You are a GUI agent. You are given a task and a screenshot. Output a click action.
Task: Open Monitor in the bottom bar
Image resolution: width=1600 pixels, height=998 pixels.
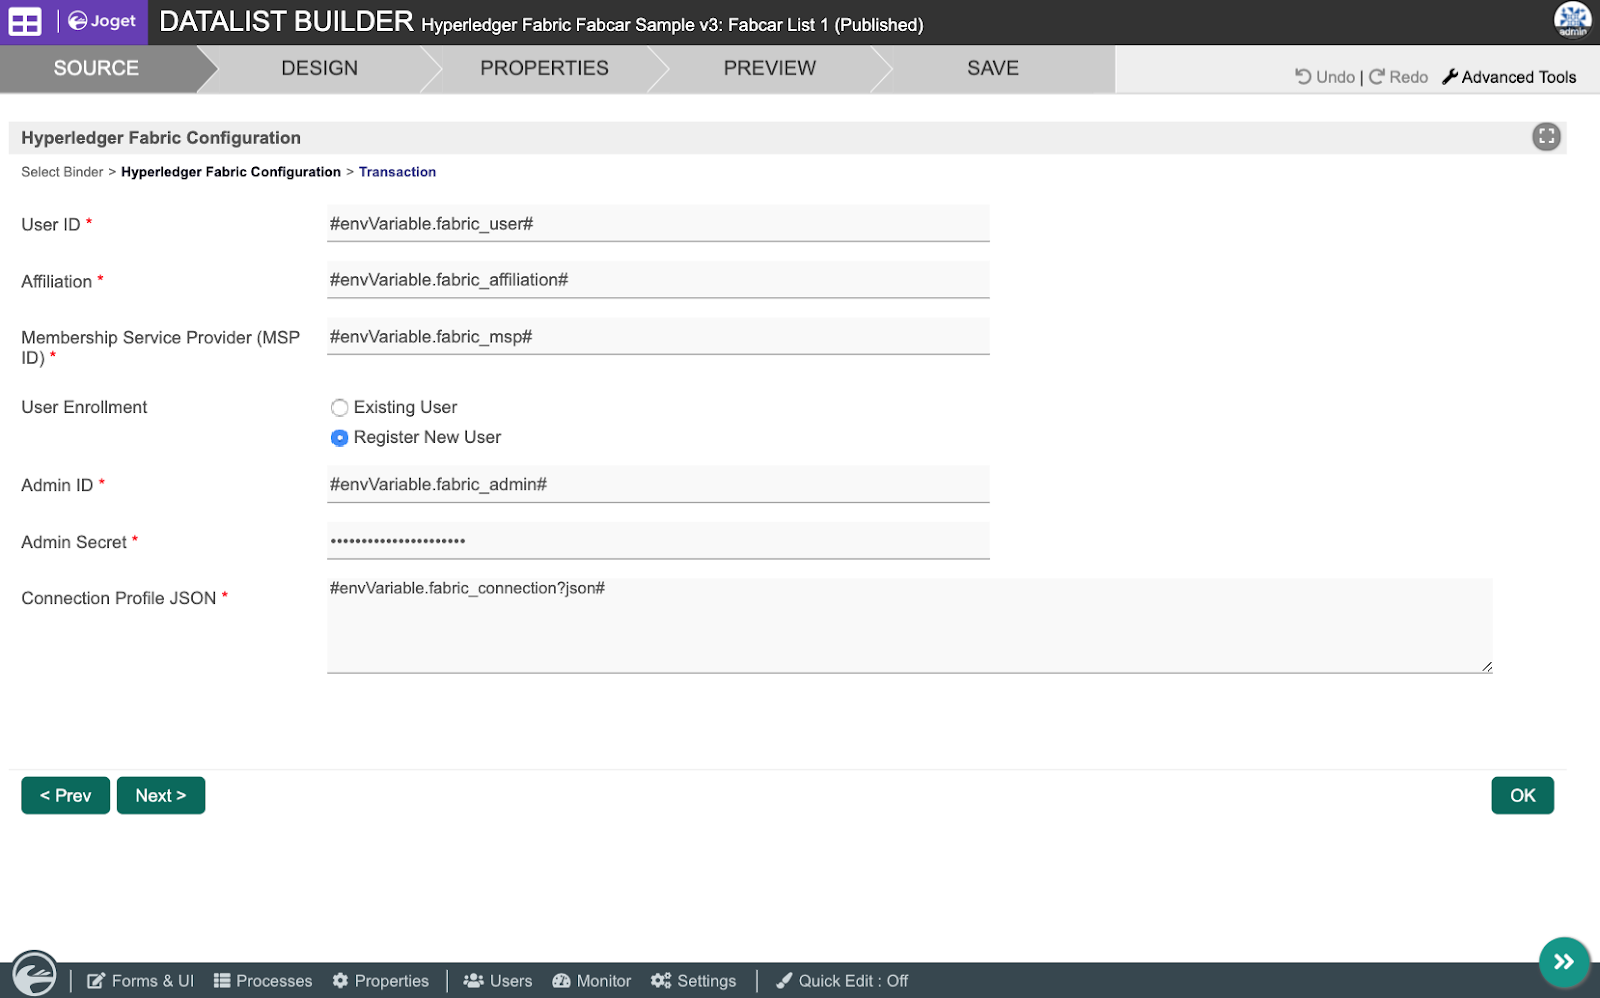[592, 981]
